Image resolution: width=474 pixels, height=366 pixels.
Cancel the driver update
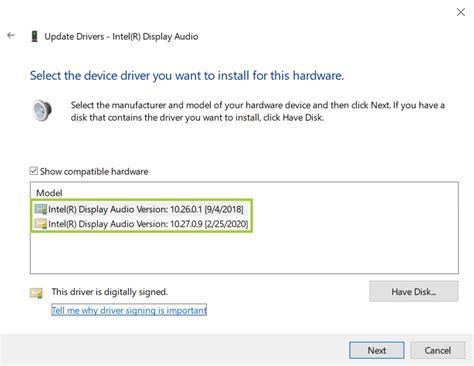[x=438, y=350]
